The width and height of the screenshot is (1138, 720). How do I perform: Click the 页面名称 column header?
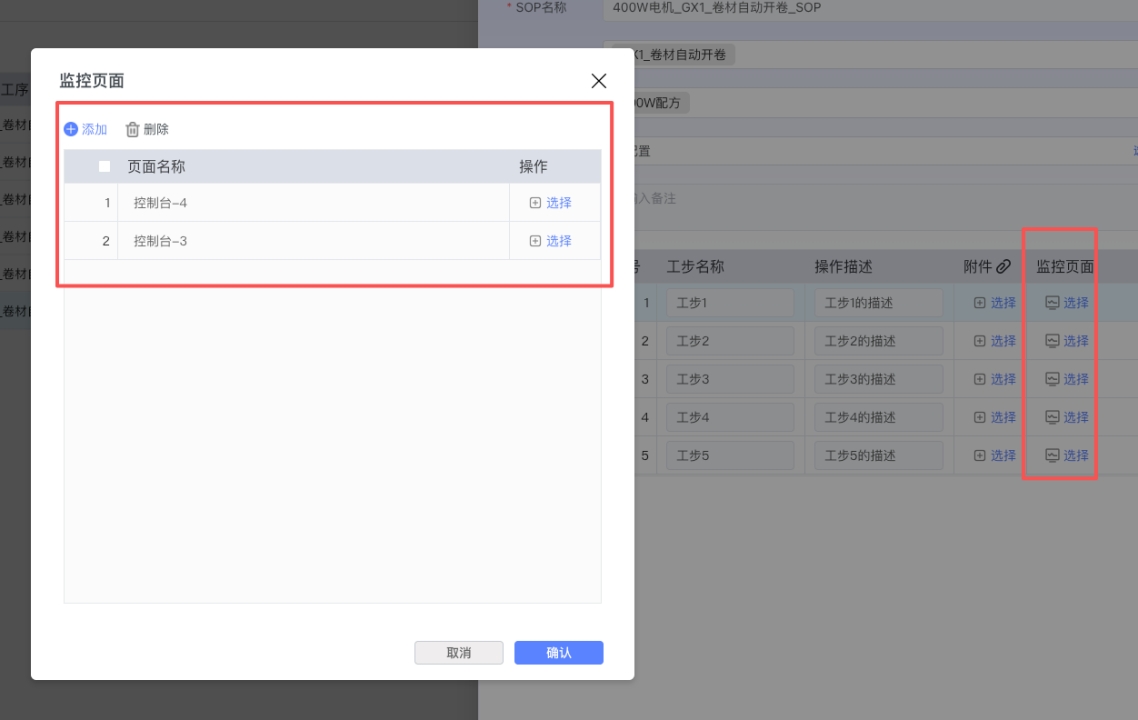[x=156, y=167]
